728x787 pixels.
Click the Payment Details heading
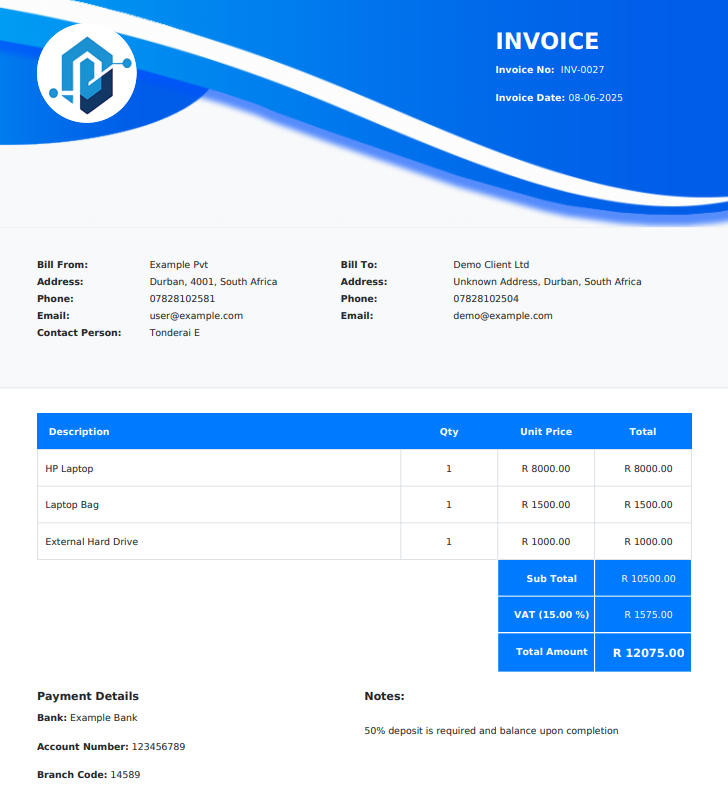tap(88, 696)
